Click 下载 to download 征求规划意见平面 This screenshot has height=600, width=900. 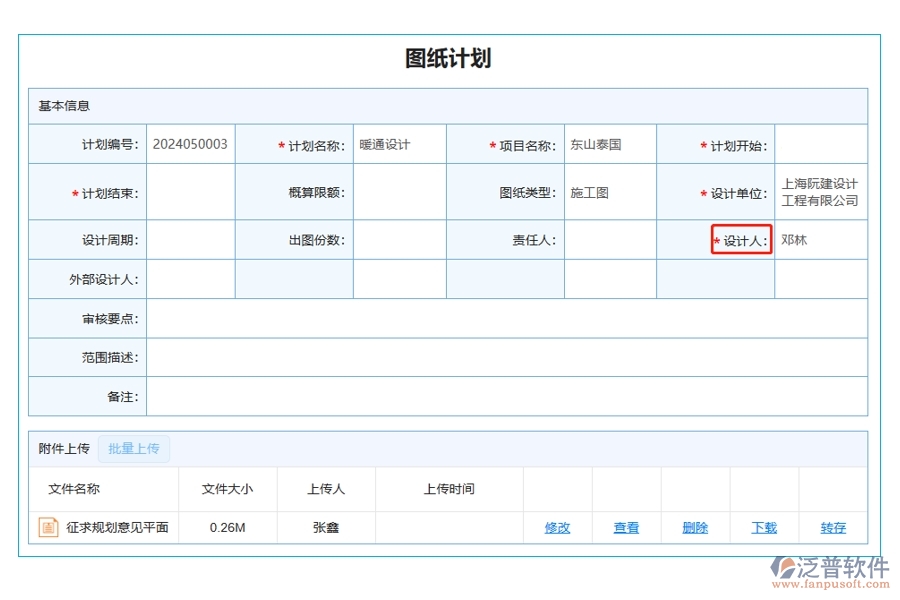[763, 527]
